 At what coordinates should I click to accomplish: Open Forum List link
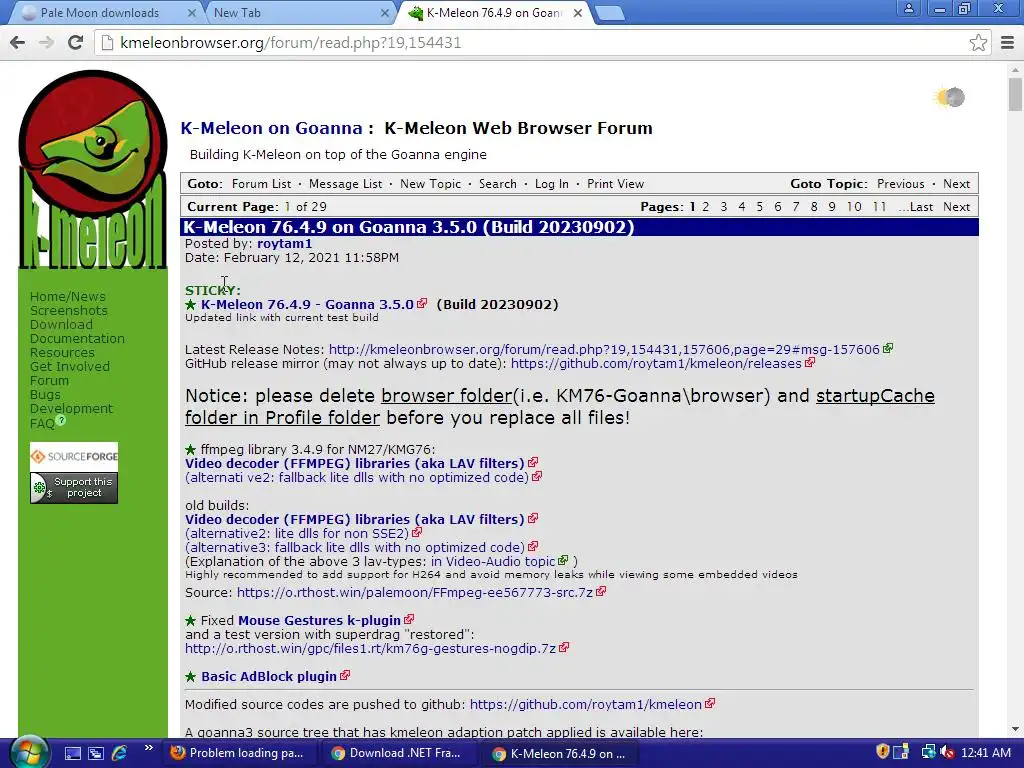click(261, 184)
